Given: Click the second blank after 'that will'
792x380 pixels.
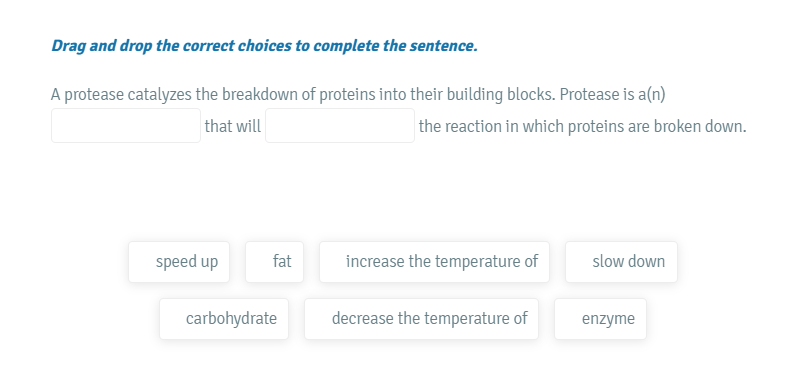Looking at the screenshot, I should (x=340, y=125).
